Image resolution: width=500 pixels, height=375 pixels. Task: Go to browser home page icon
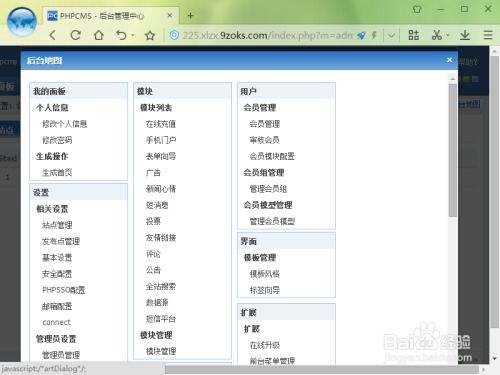click(x=99, y=35)
